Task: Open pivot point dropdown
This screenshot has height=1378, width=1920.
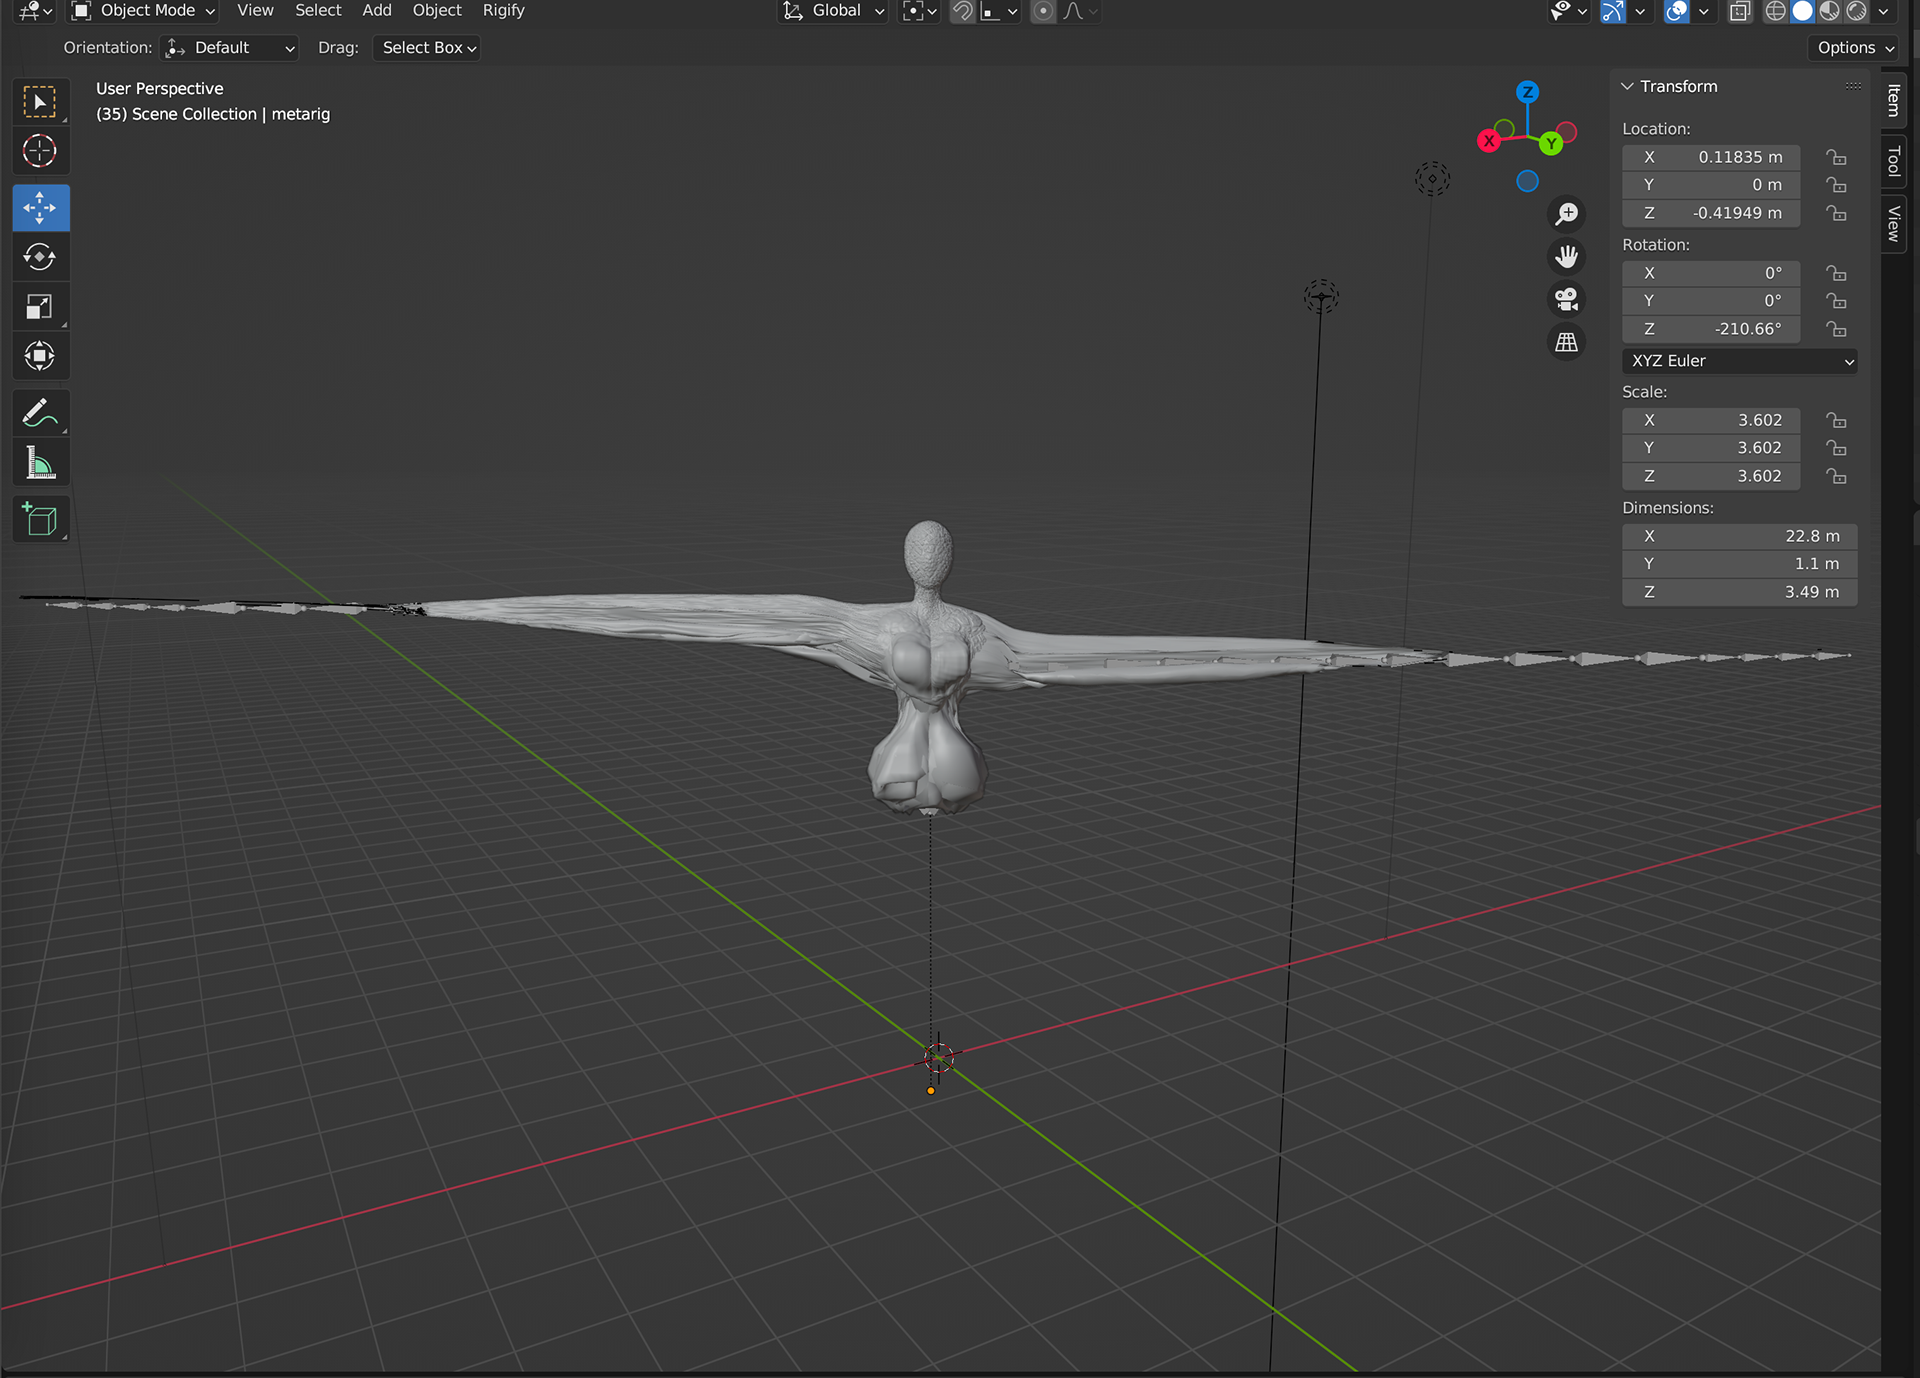Action: tap(919, 11)
